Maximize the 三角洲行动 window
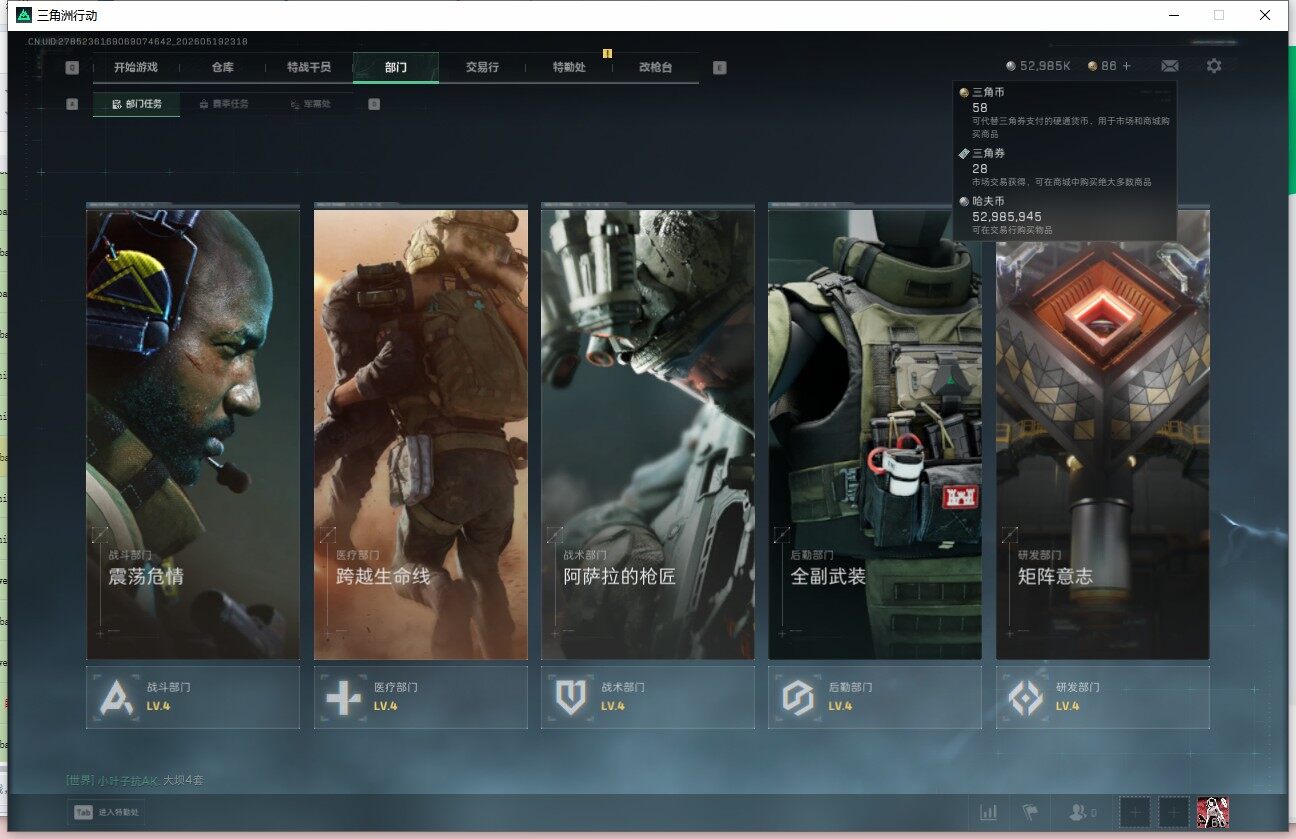 click(1219, 15)
